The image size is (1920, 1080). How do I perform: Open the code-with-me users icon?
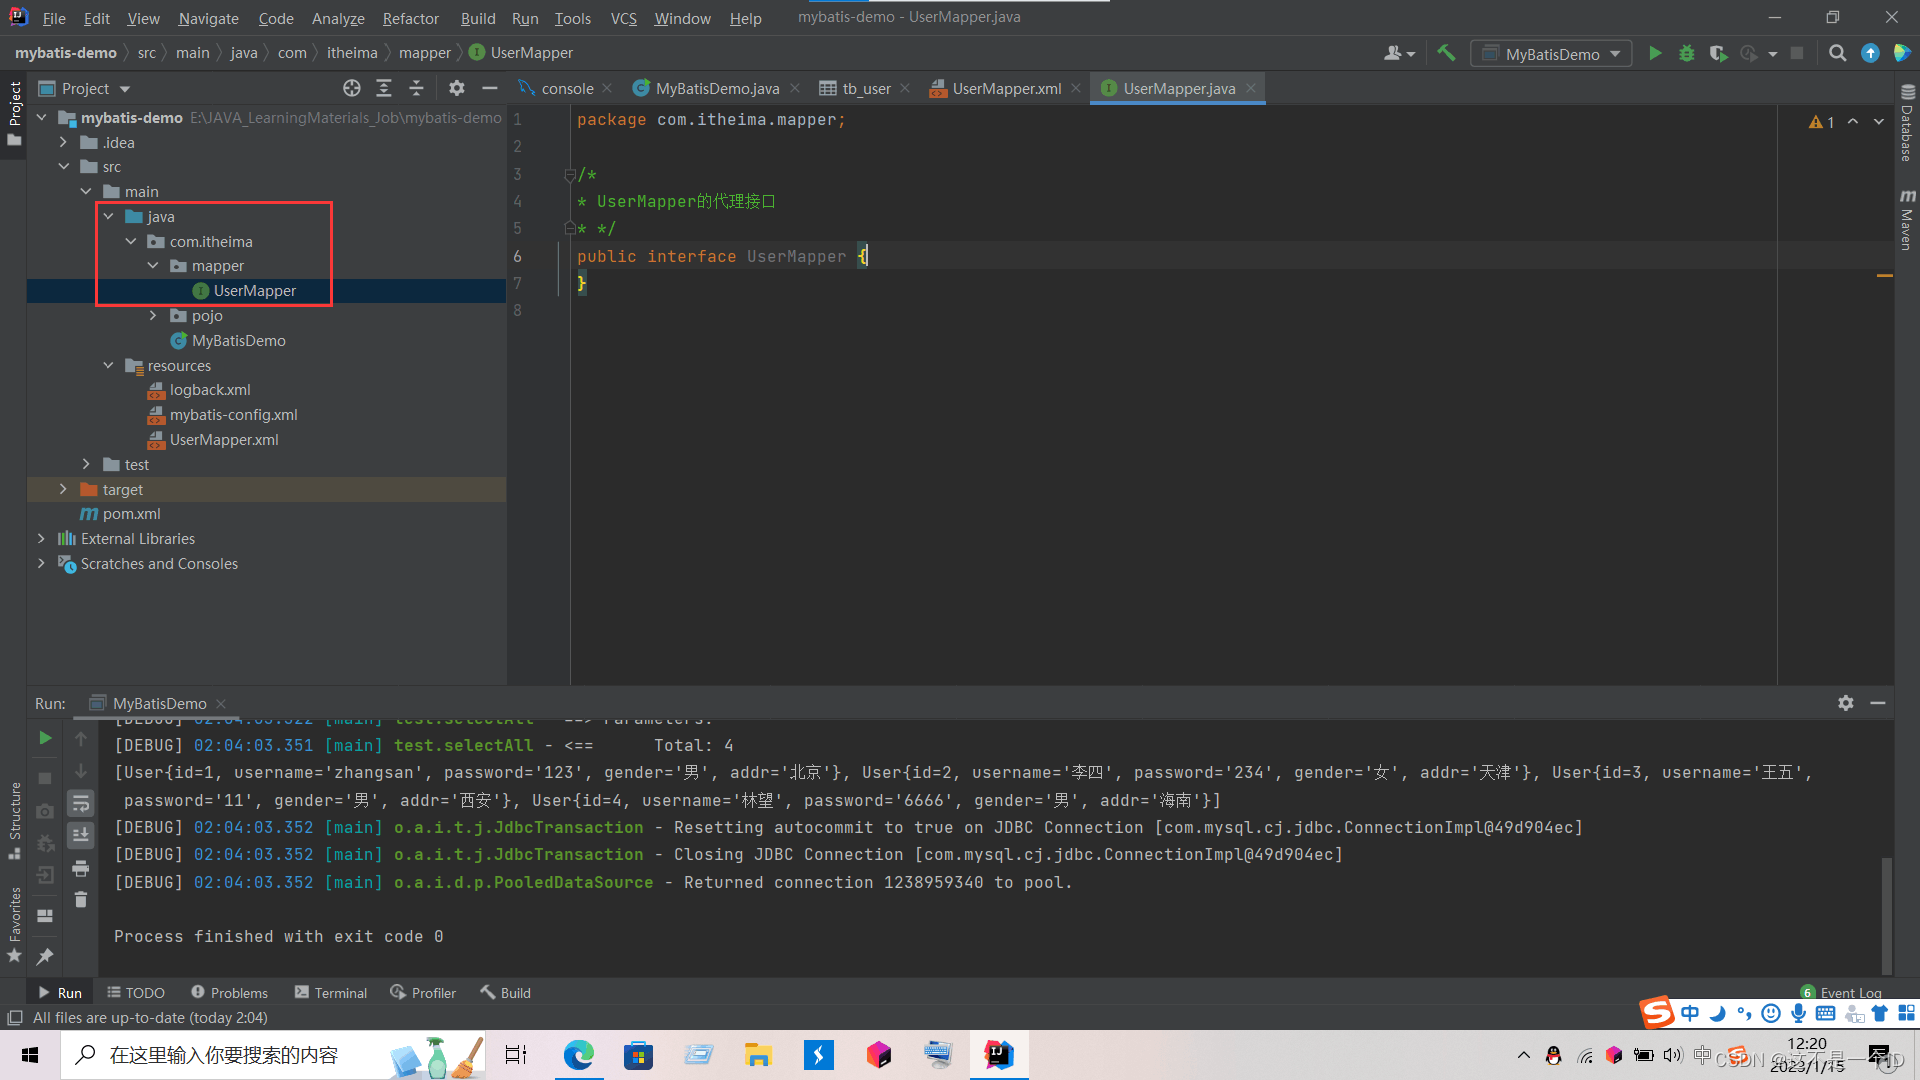click(1399, 53)
